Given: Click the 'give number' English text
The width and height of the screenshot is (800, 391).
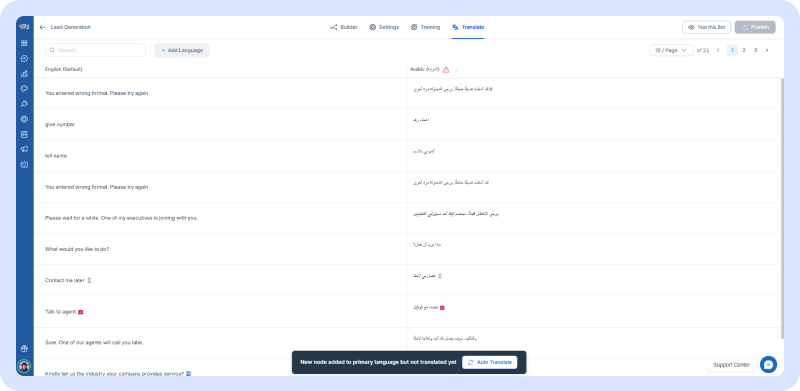Looking at the screenshot, I should click(60, 124).
